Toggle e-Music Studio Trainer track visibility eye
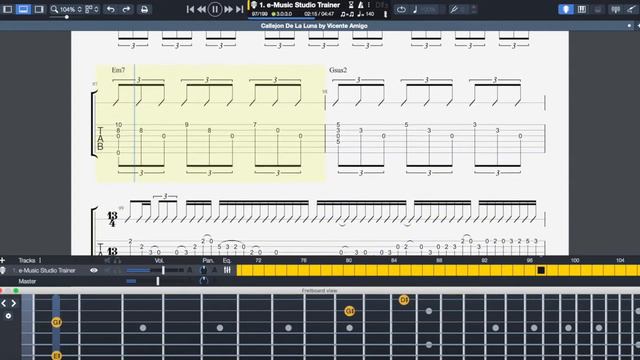This screenshot has height=360, width=640. [93, 270]
